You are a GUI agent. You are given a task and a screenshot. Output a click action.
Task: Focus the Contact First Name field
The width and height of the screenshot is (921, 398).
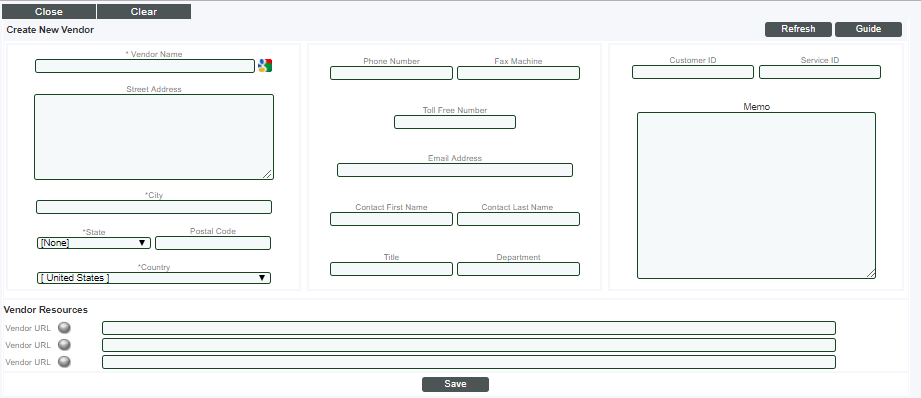pyautogui.click(x=391, y=219)
